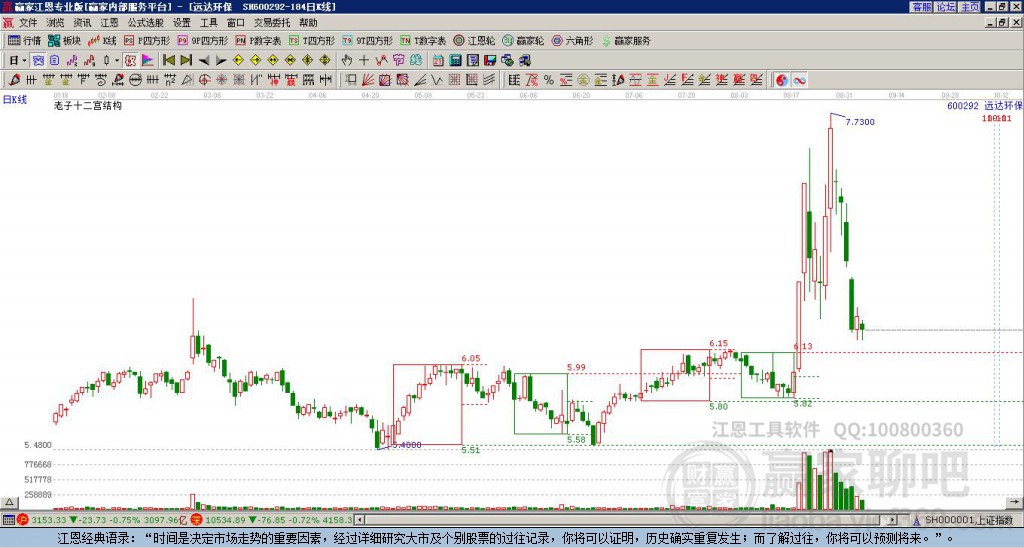
Task: Open the 六角形 hexagon tool
Action: (x=573, y=40)
